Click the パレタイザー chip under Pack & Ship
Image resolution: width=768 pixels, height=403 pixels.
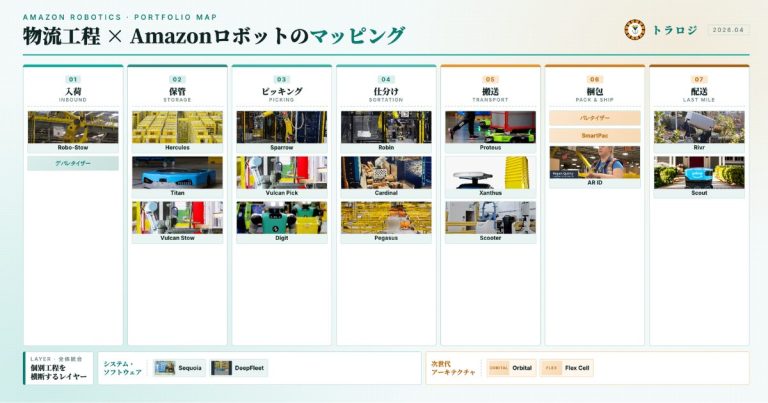[595, 118]
